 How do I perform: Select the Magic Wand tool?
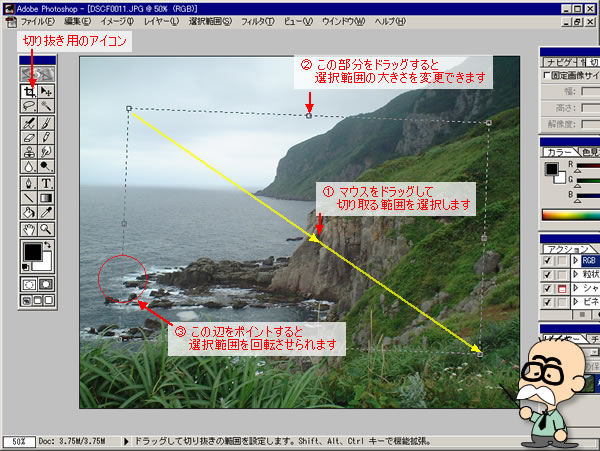tap(46, 105)
